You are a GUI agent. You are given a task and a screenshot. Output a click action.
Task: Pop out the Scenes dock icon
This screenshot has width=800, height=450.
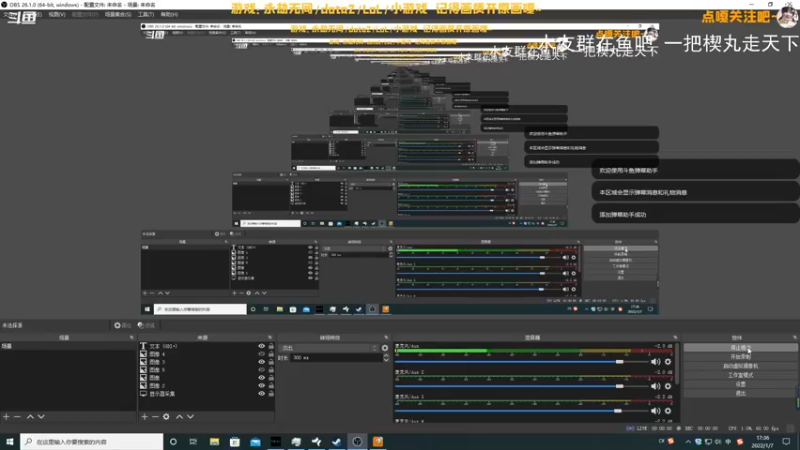132,338
